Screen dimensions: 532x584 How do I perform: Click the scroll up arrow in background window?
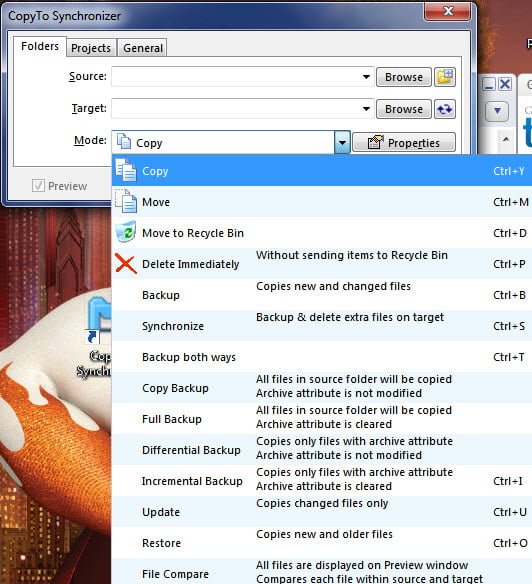pos(506,139)
